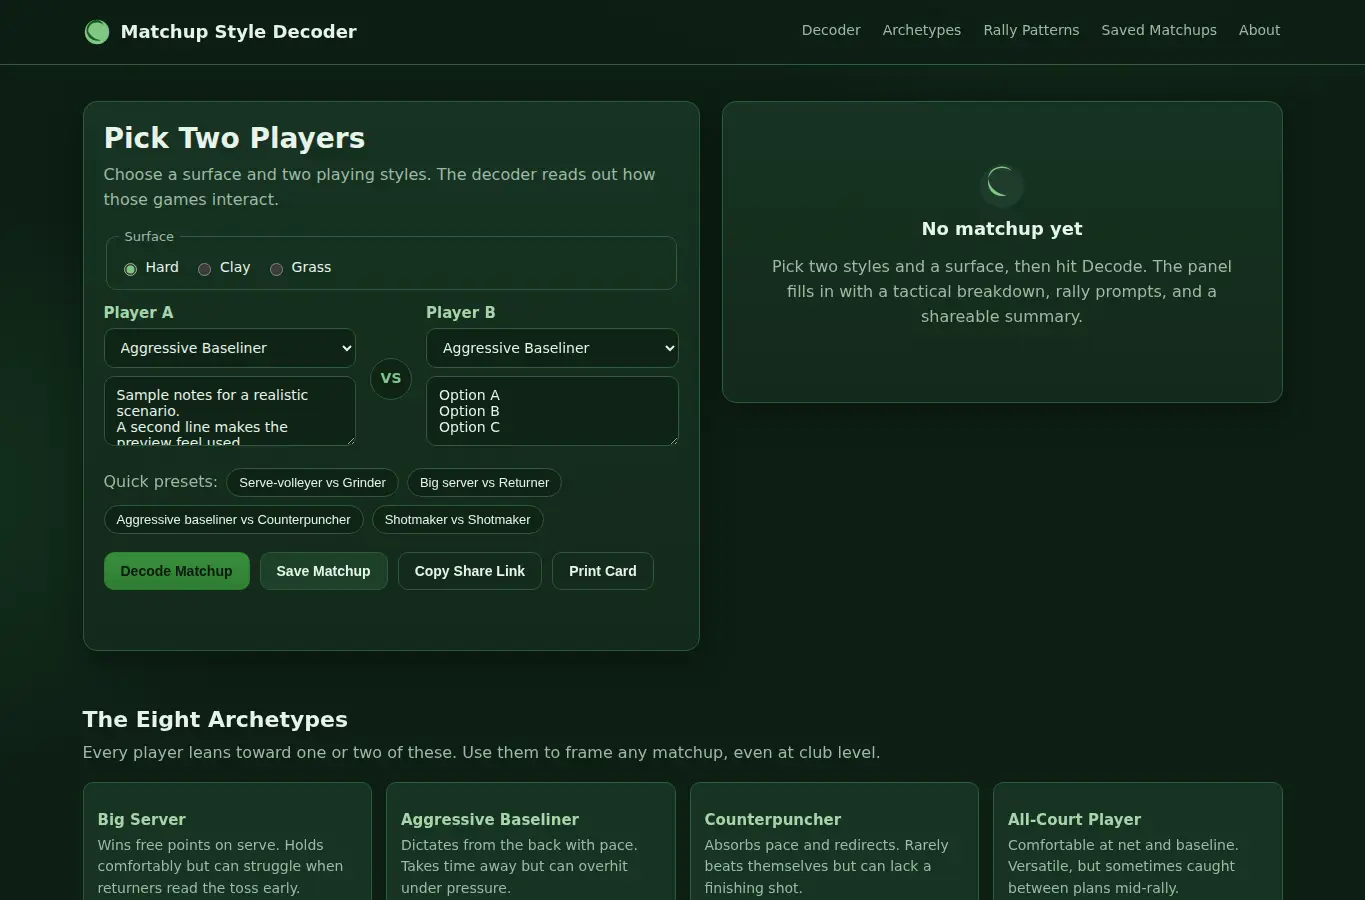Click the Player B label
Screen dimensions: 1365x900
pos(460,312)
